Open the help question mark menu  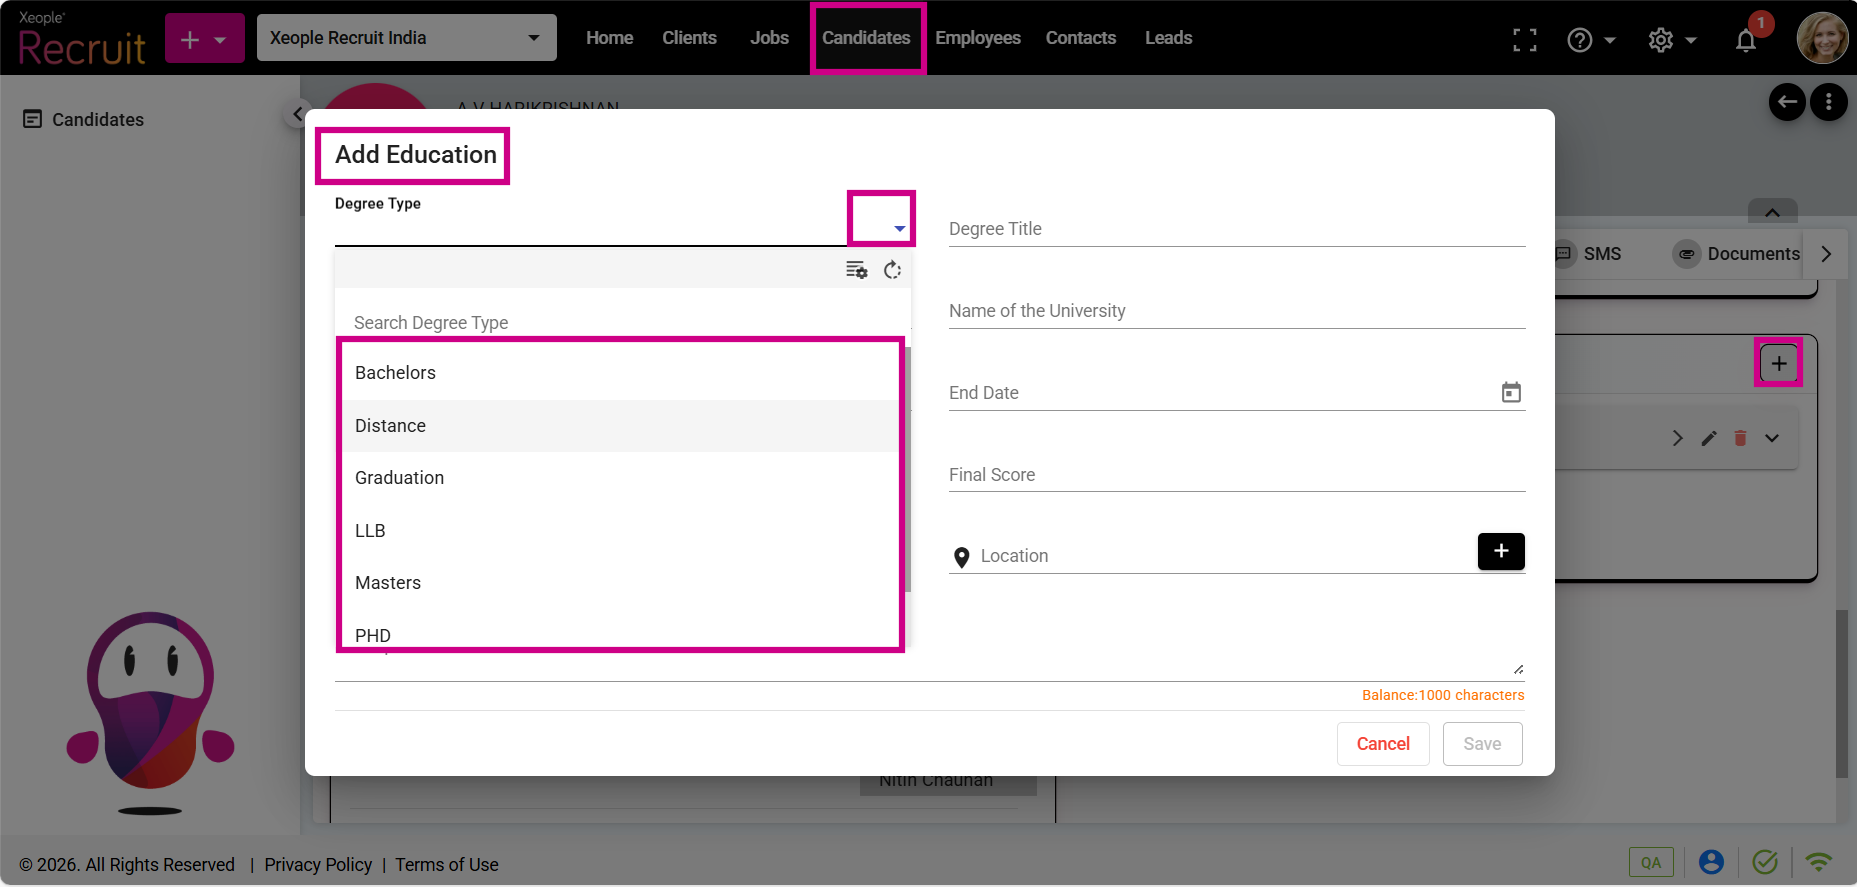1590,40
